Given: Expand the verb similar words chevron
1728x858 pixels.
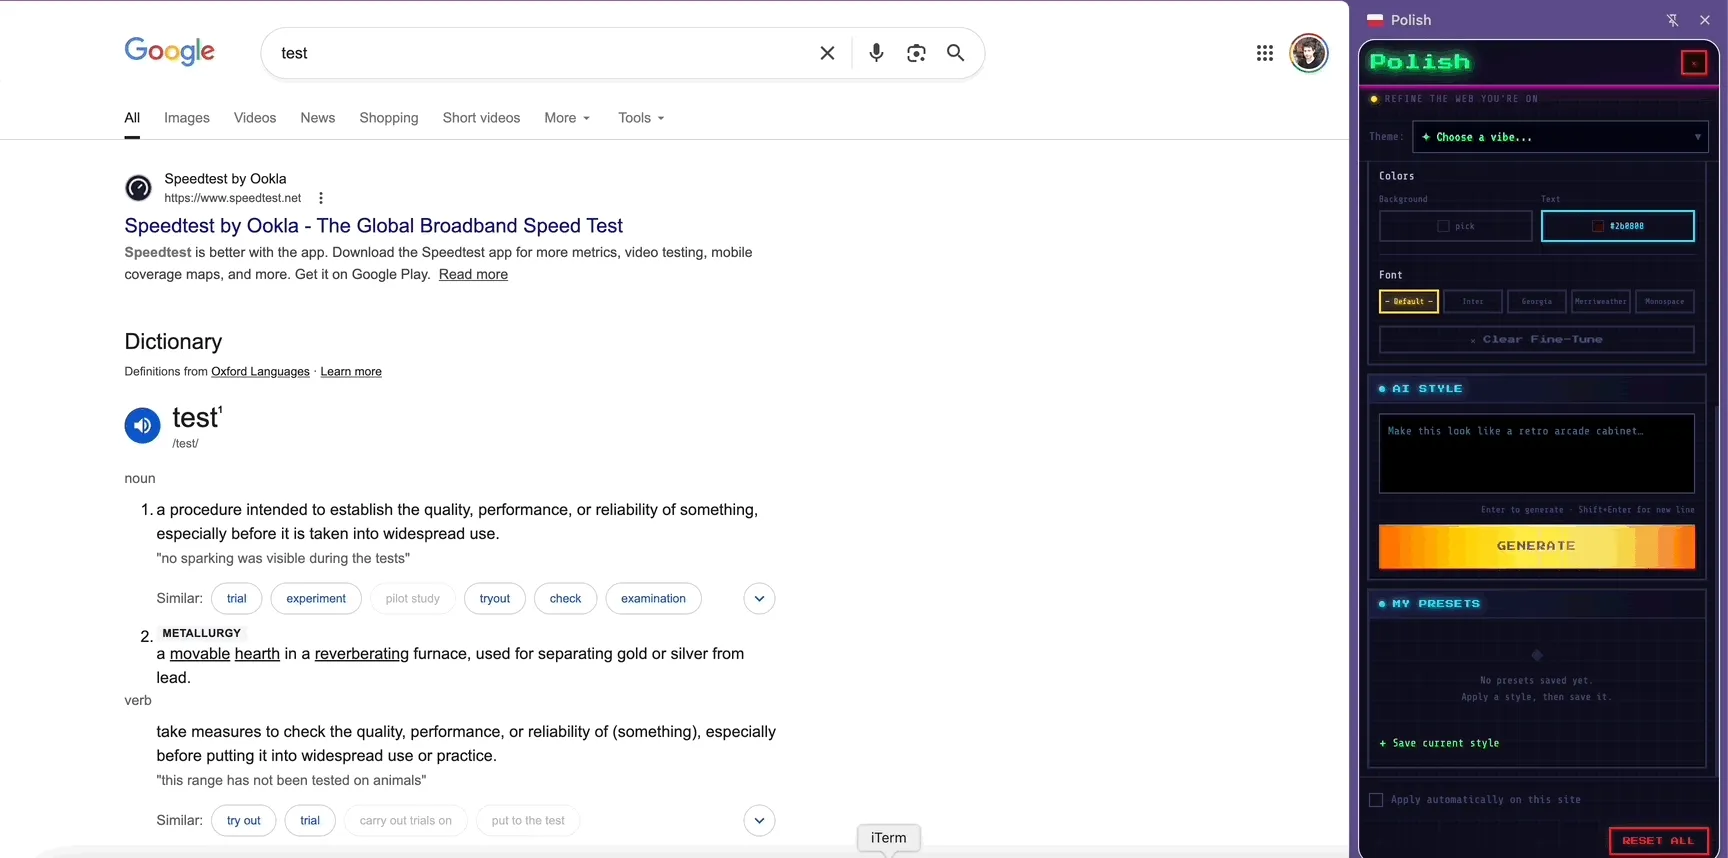Looking at the screenshot, I should (x=759, y=821).
